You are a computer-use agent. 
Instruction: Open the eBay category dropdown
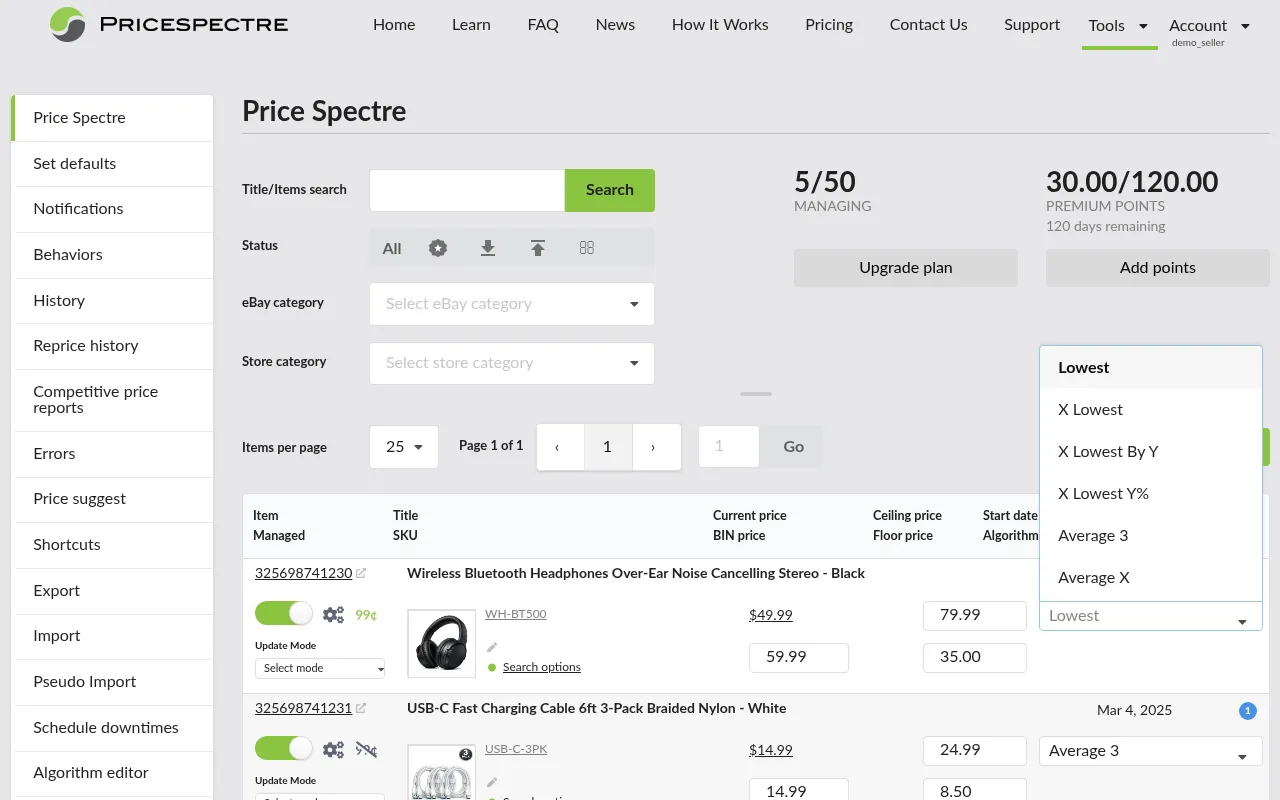[x=511, y=303]
